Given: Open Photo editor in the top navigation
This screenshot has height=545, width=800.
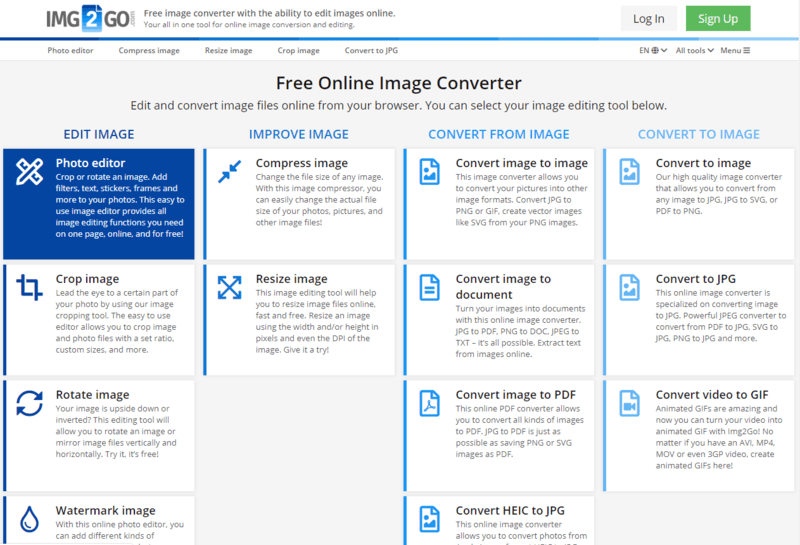Looking at the screenshot, I should coord(70,51).
